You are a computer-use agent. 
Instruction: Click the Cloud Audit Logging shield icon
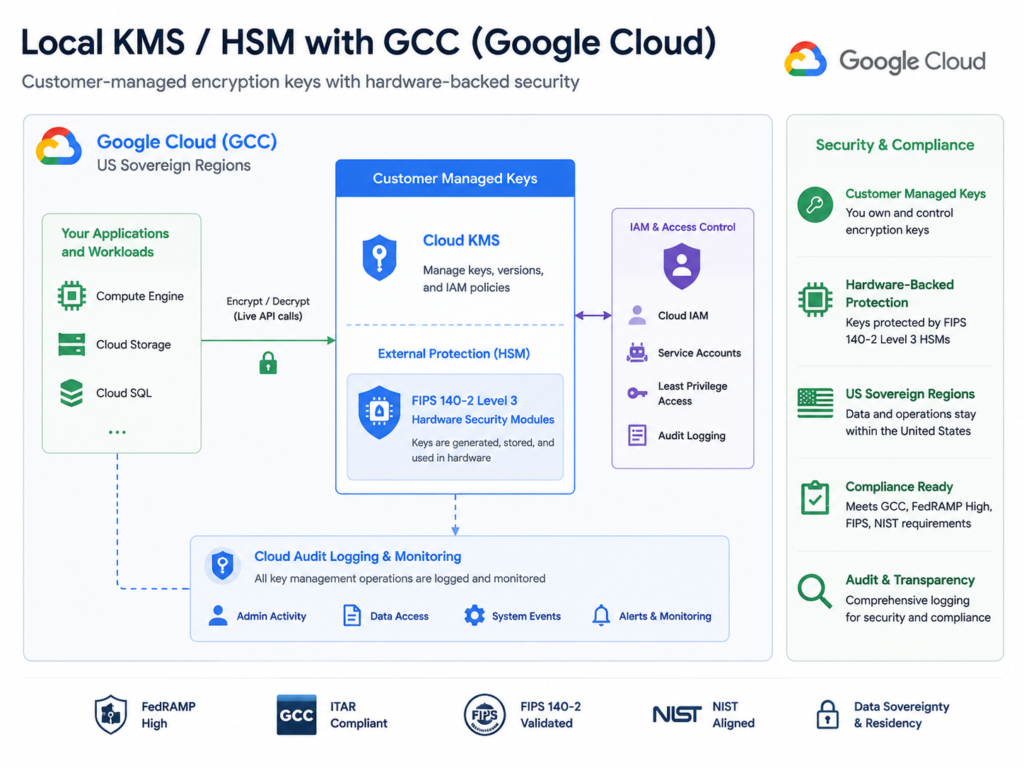pyautogui.click(x=223, y=564)
